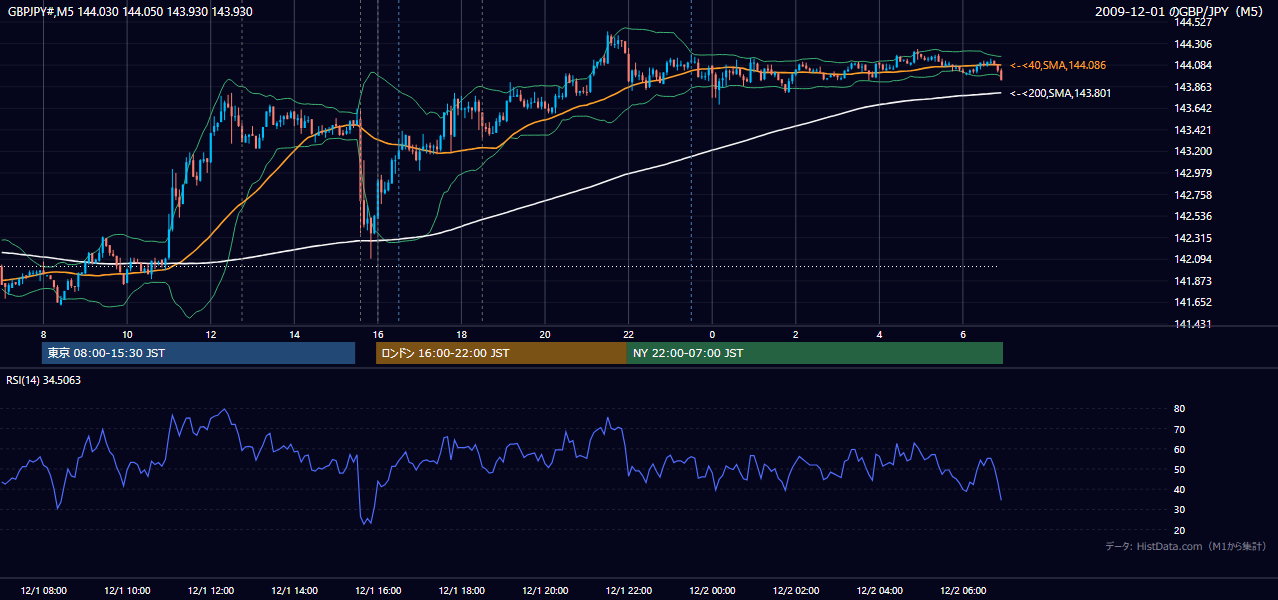Click price axis label 144.084
1278x600 pixels.
(1193, 65)
